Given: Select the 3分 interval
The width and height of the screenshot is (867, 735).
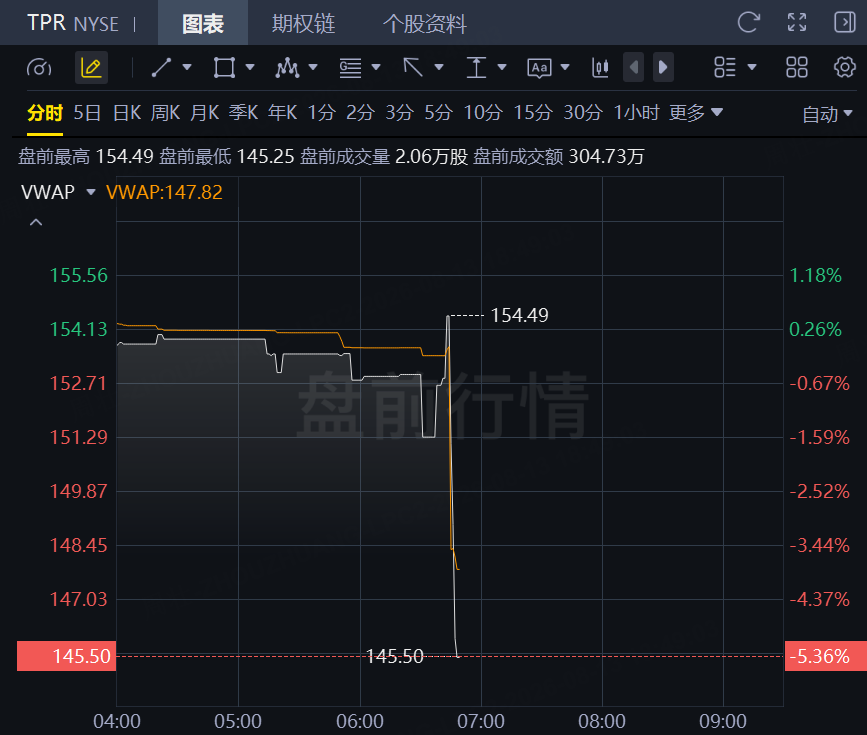Looking at the screenshot, I should click(400, 113).
